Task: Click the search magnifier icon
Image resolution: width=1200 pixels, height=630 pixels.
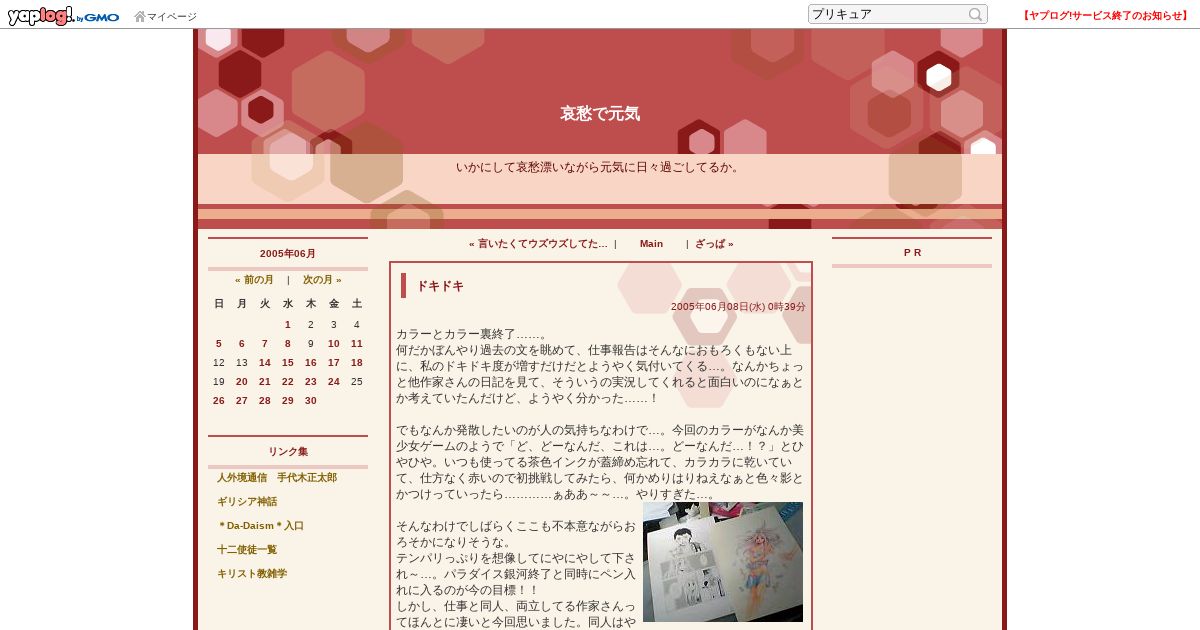Action: [x=975, y=14]
